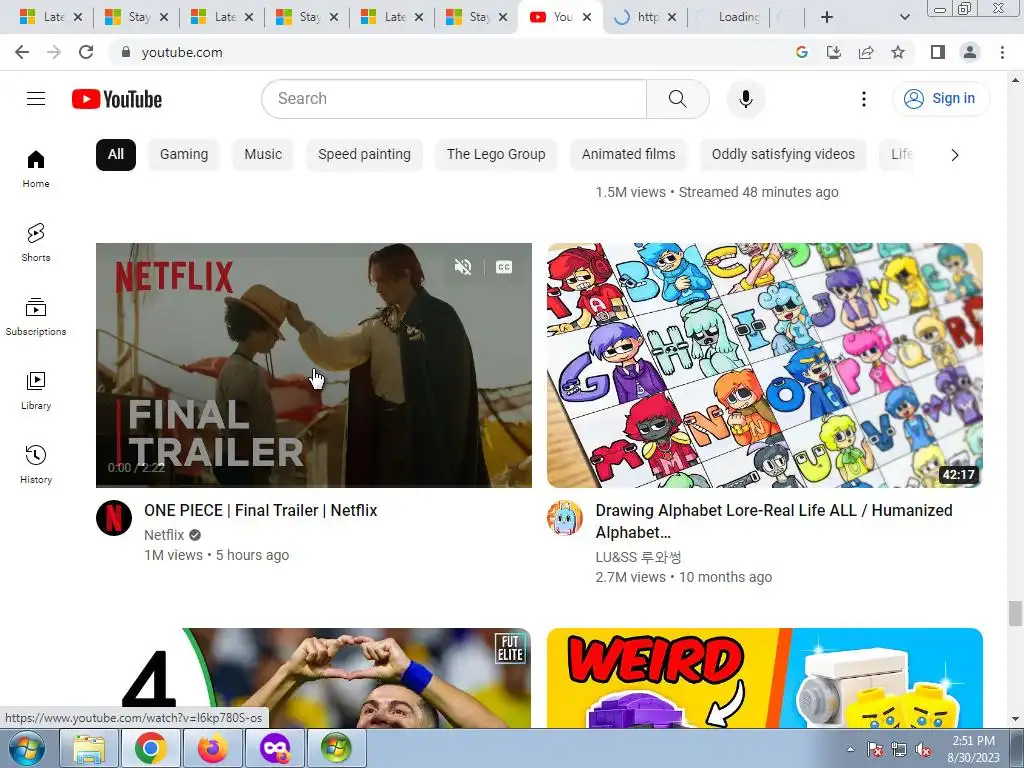The image size is (1024, 768).
Task: Open Shorts in the sidebar
Action: click(x=36, y=243)
